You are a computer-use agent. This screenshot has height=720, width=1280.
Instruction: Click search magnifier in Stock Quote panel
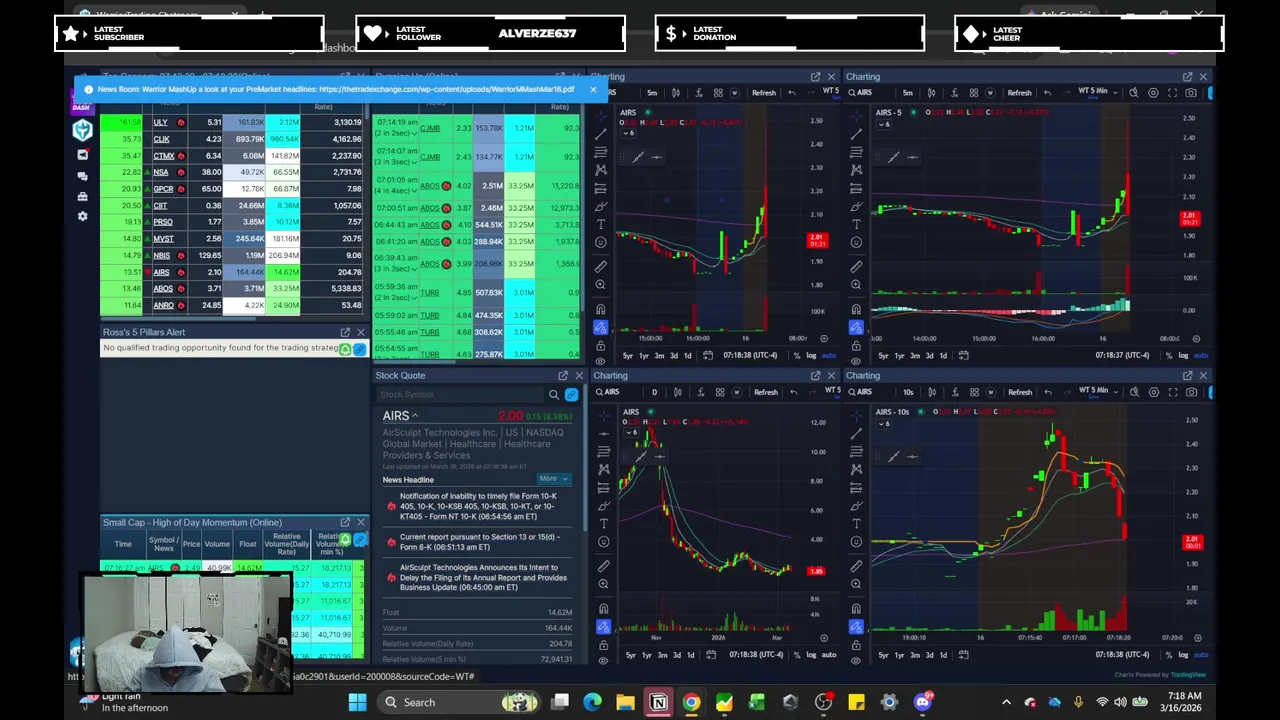click(553, 394)
